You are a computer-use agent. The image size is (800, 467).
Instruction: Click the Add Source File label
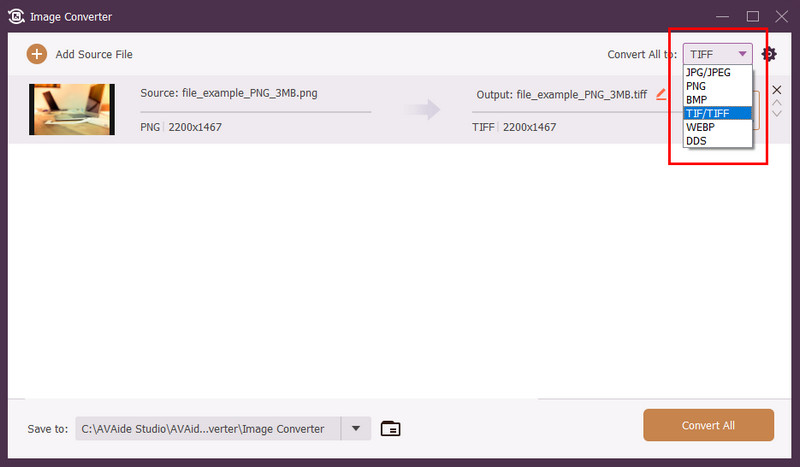(94, 54)
